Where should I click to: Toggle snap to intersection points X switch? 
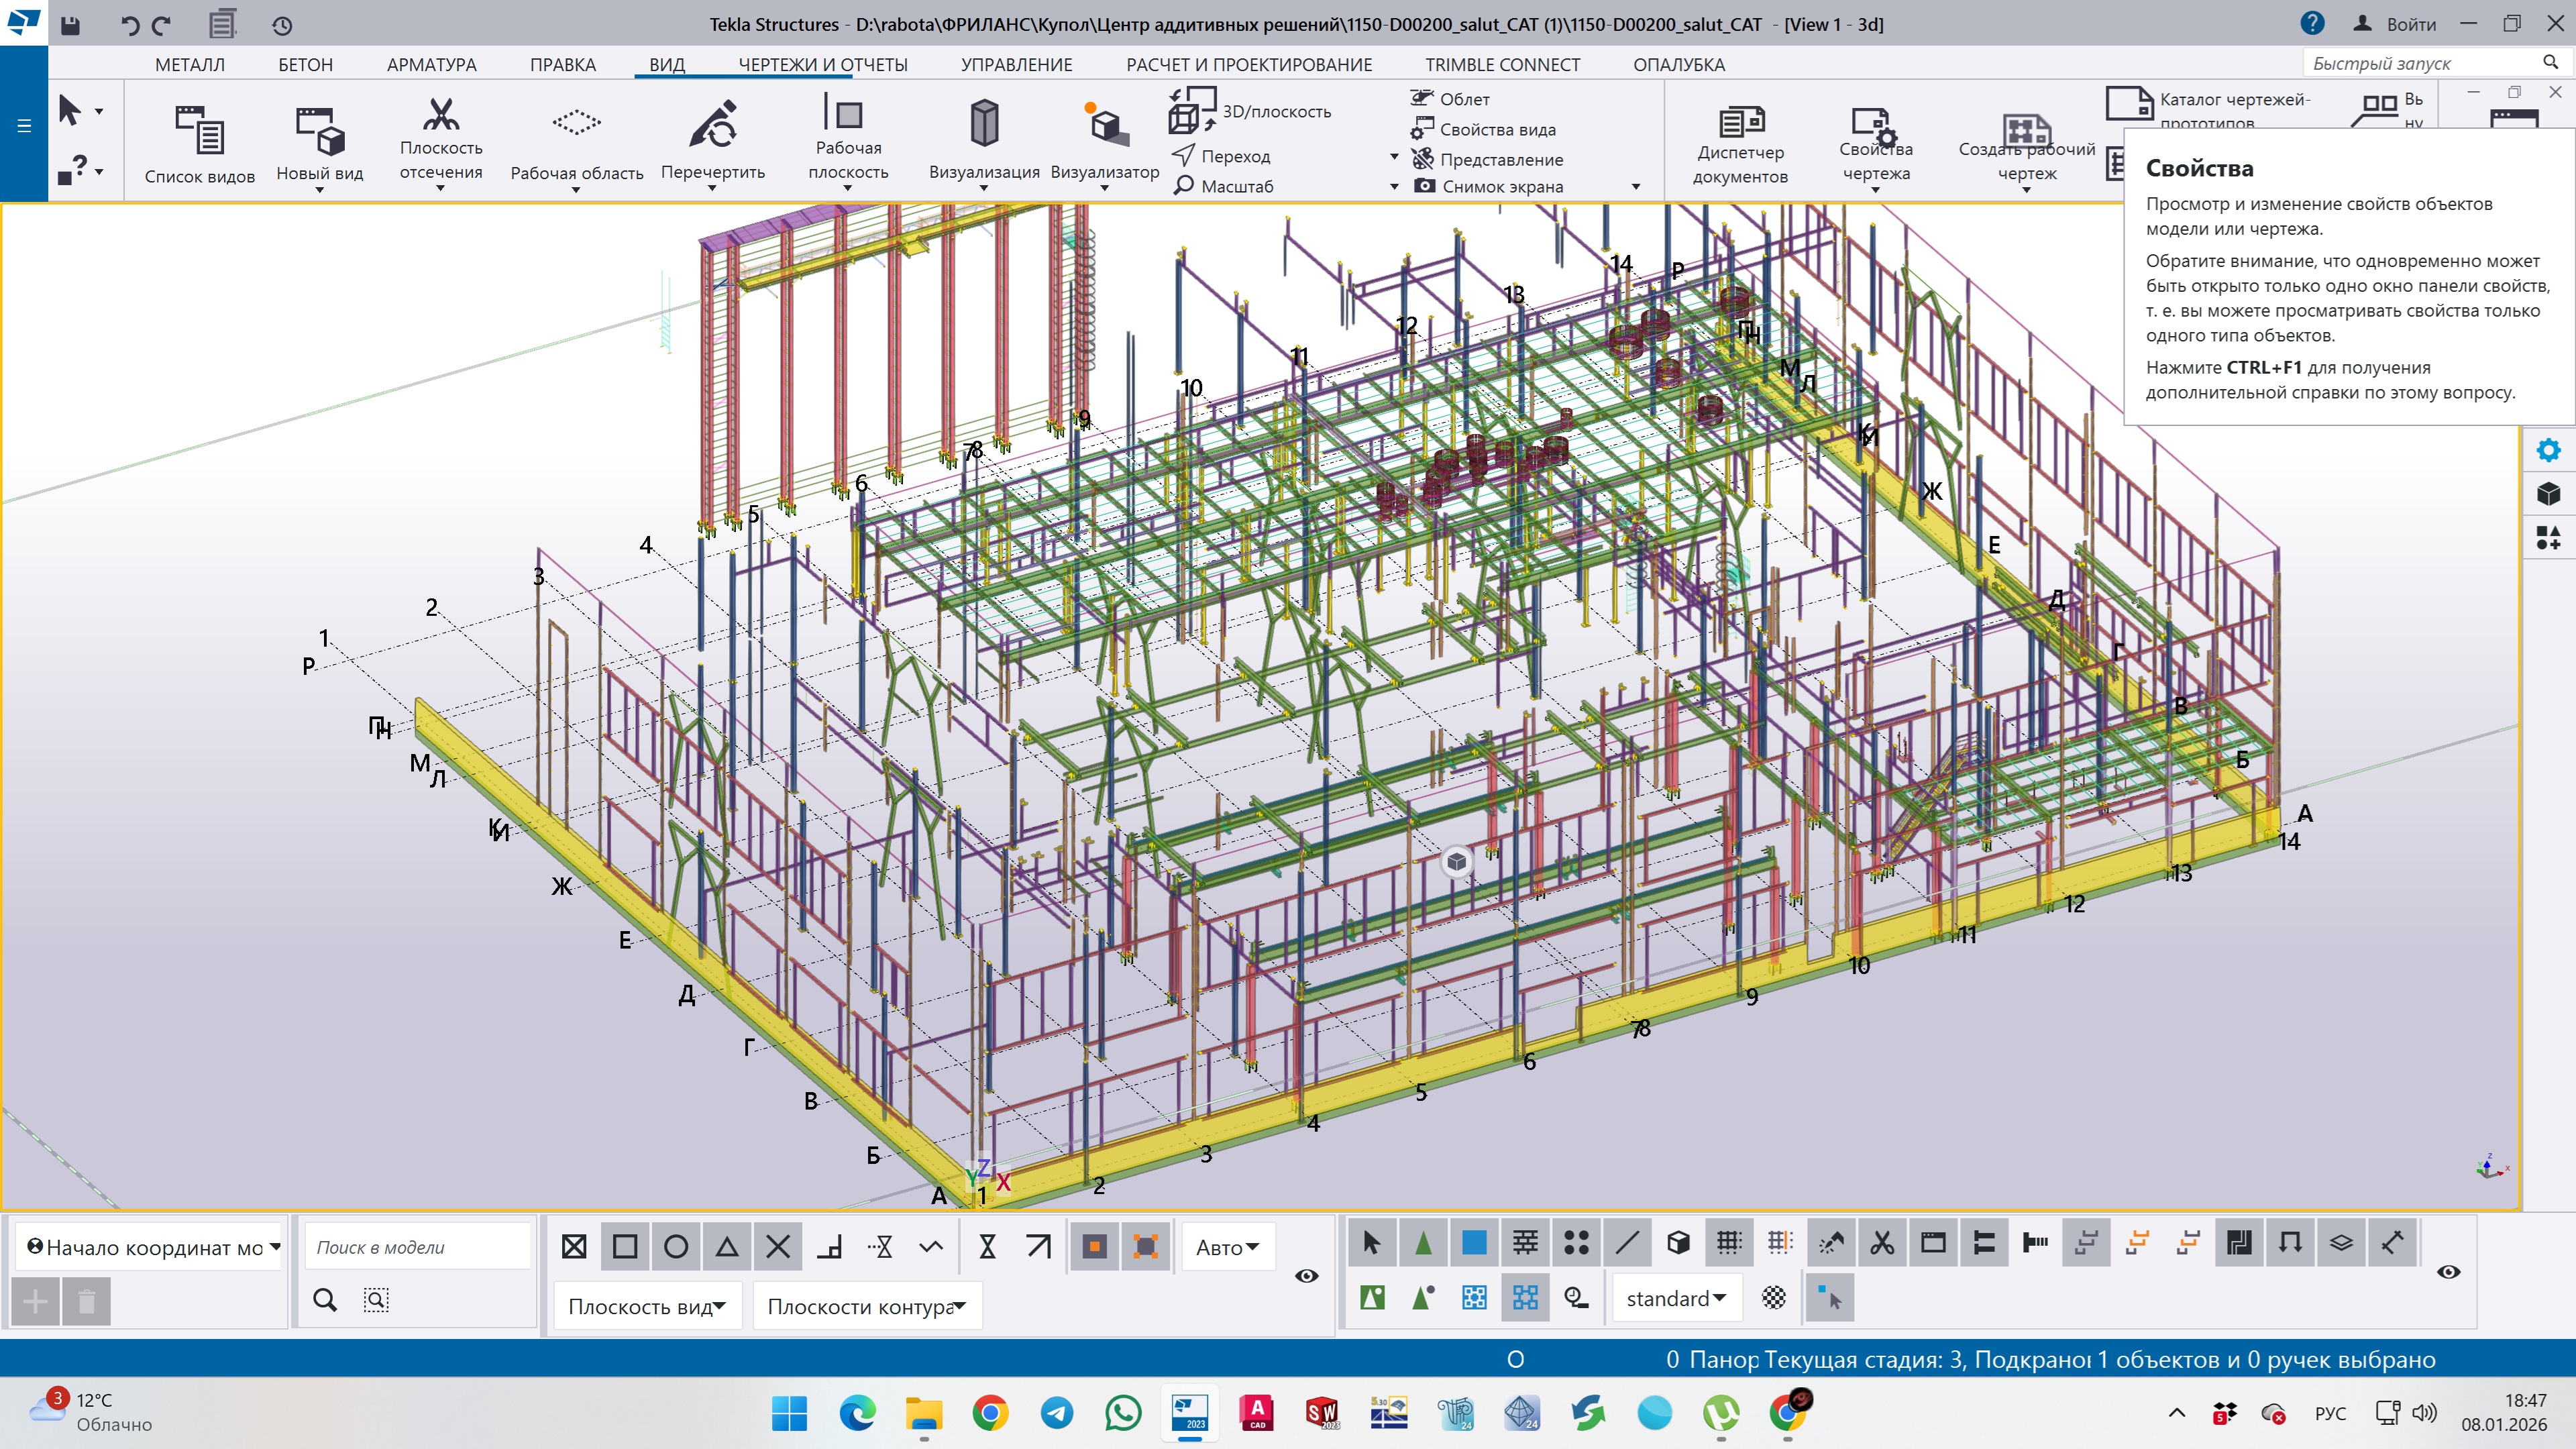click(778, 1247)
